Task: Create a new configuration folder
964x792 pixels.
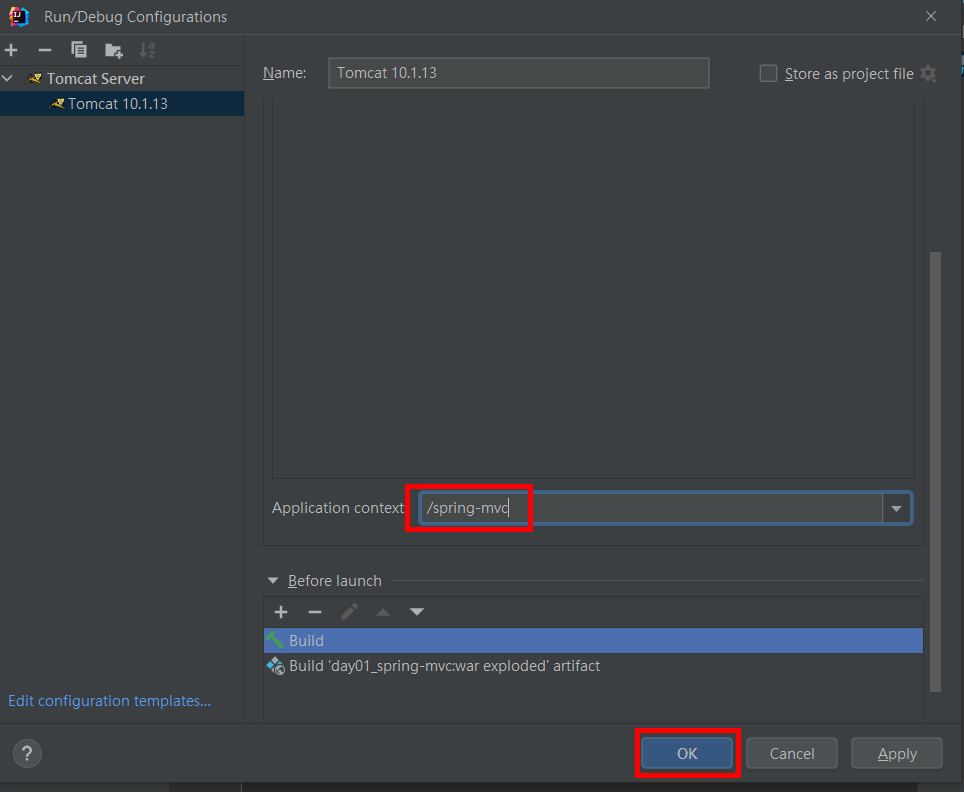Action: pyautogui.click(x=113, y=50)
